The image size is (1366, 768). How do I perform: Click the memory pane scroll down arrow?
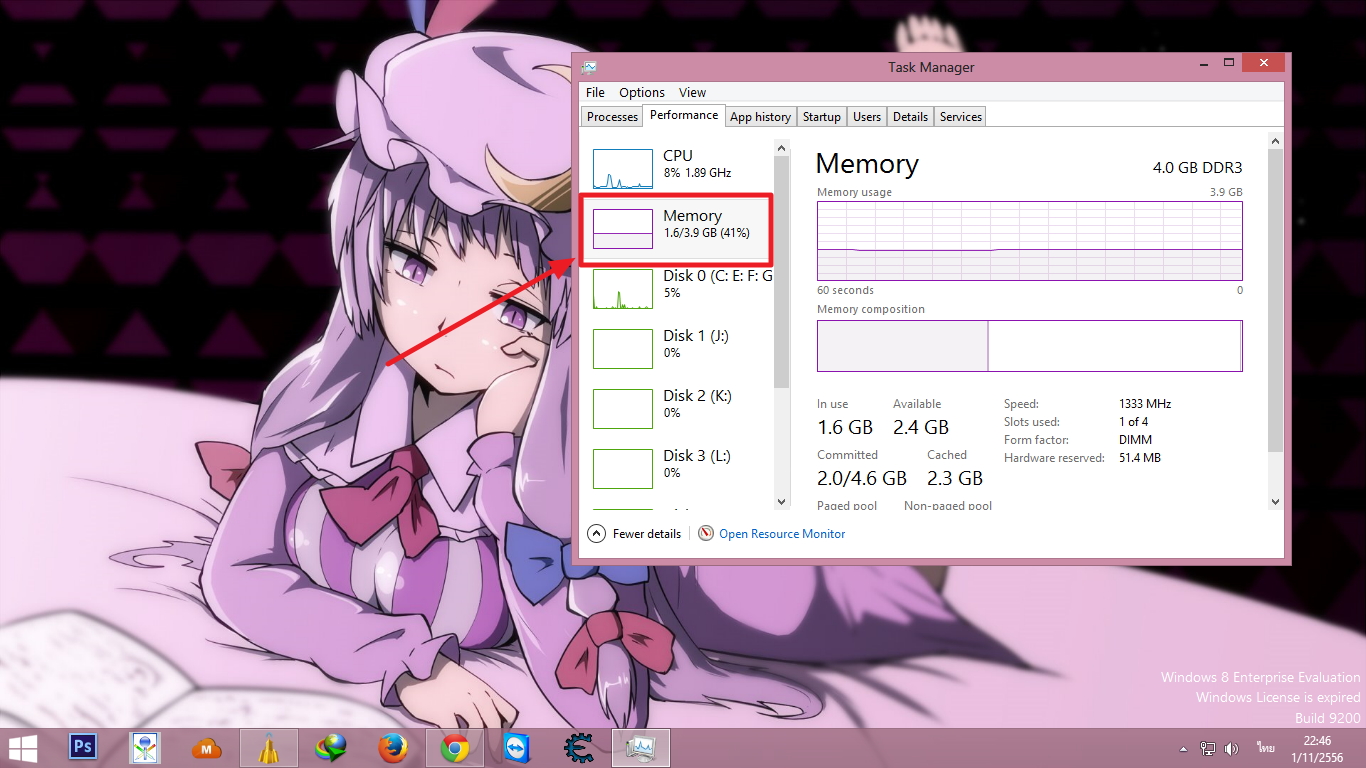[x=1275, y=501]
